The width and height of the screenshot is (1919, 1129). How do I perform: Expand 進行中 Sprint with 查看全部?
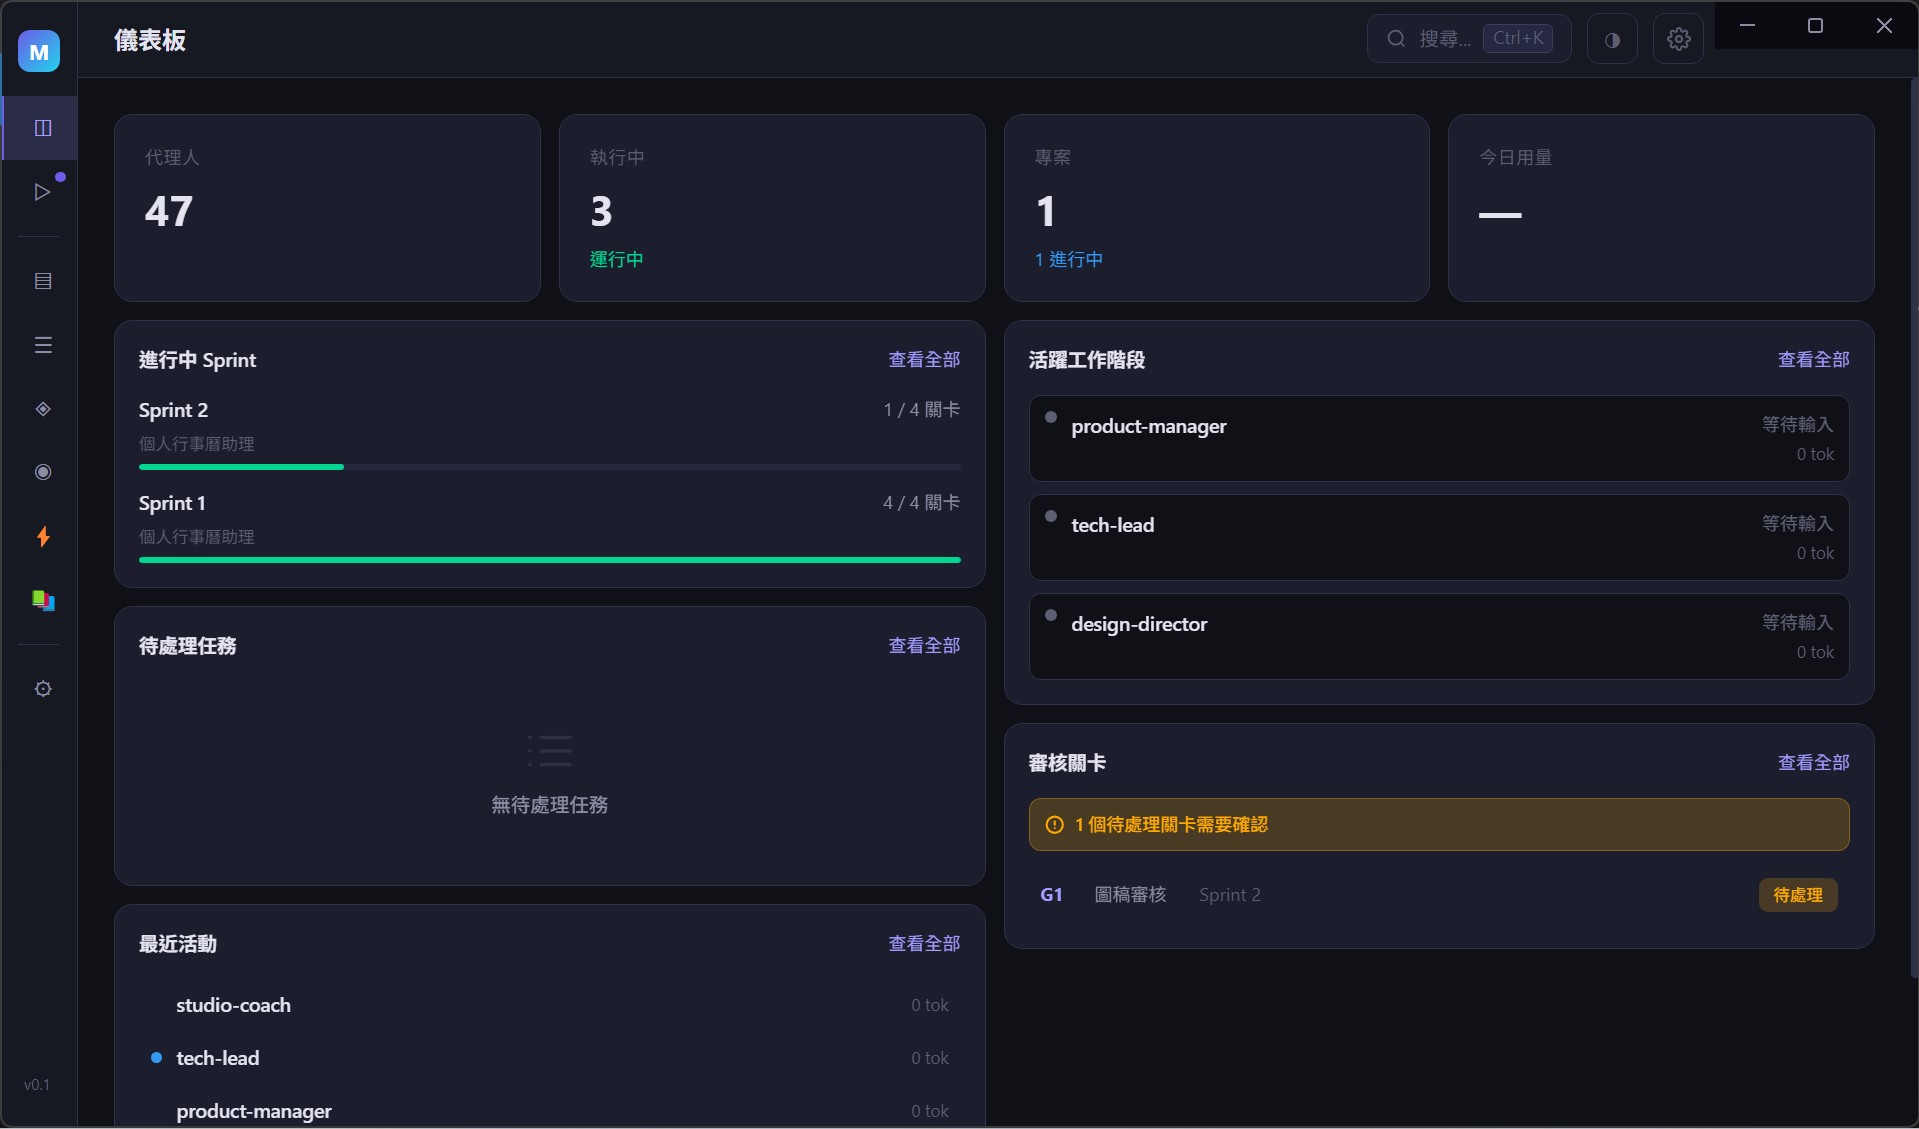[x=923, y=359]
